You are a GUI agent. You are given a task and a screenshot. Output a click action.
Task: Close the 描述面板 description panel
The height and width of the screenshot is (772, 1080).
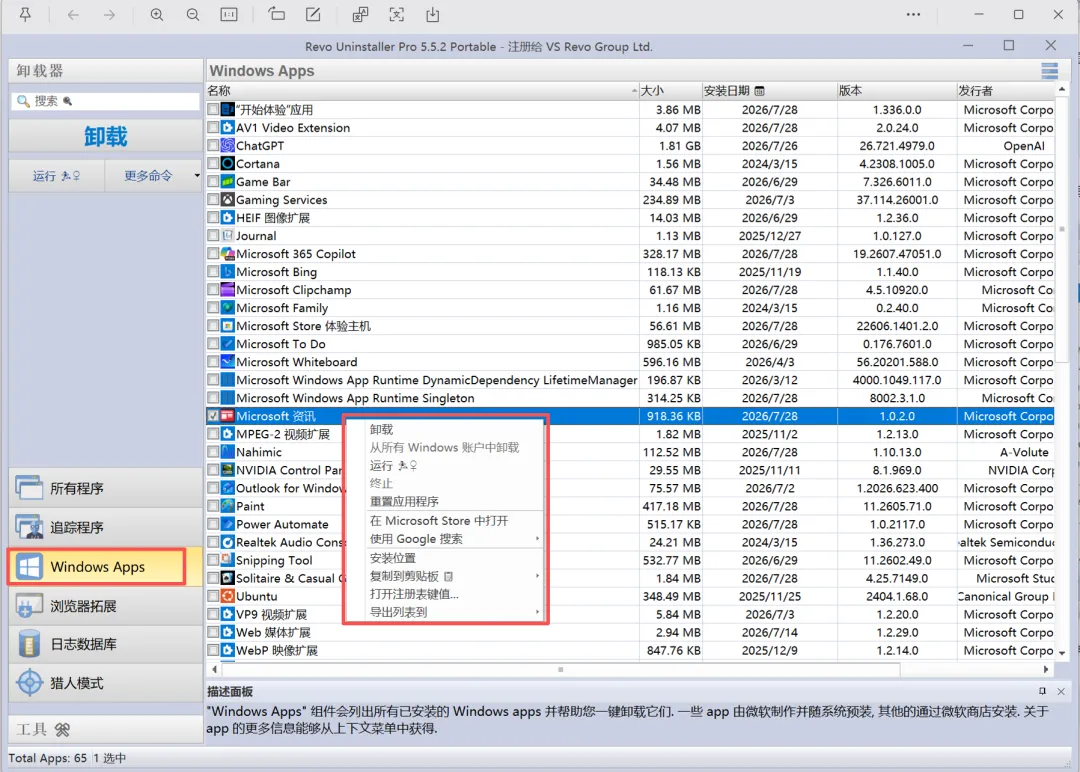(x=1061, y=691)
